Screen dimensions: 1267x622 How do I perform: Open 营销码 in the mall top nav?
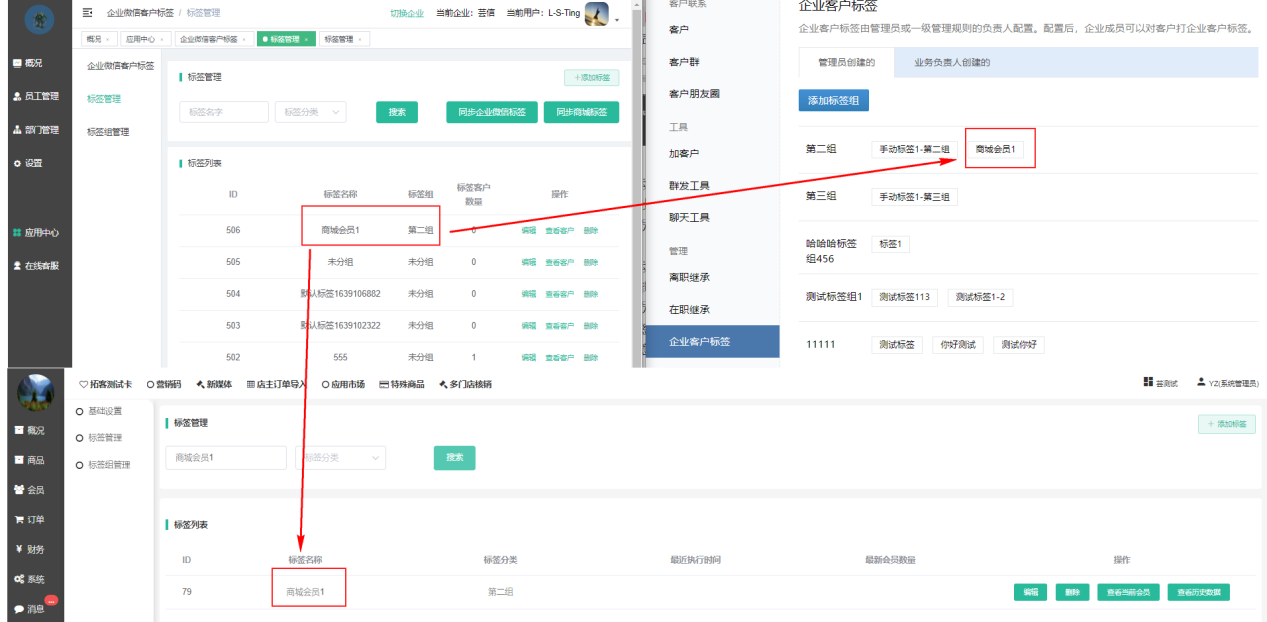(x=164, y=384)
